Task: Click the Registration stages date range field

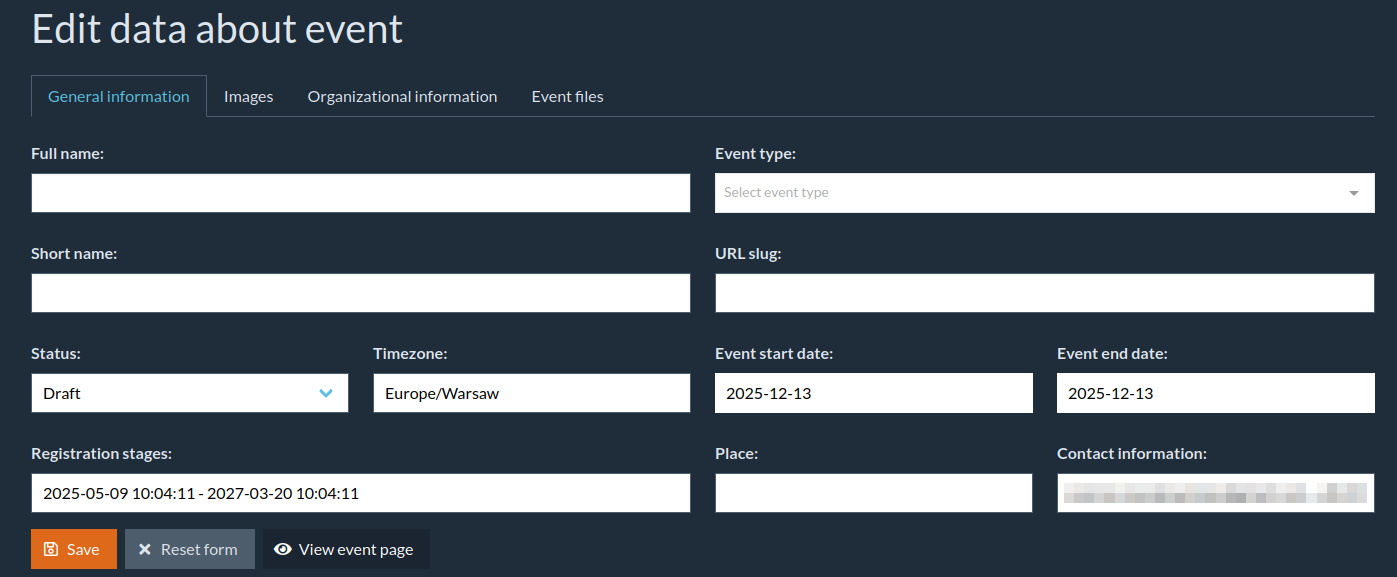Action: (360, 493)
